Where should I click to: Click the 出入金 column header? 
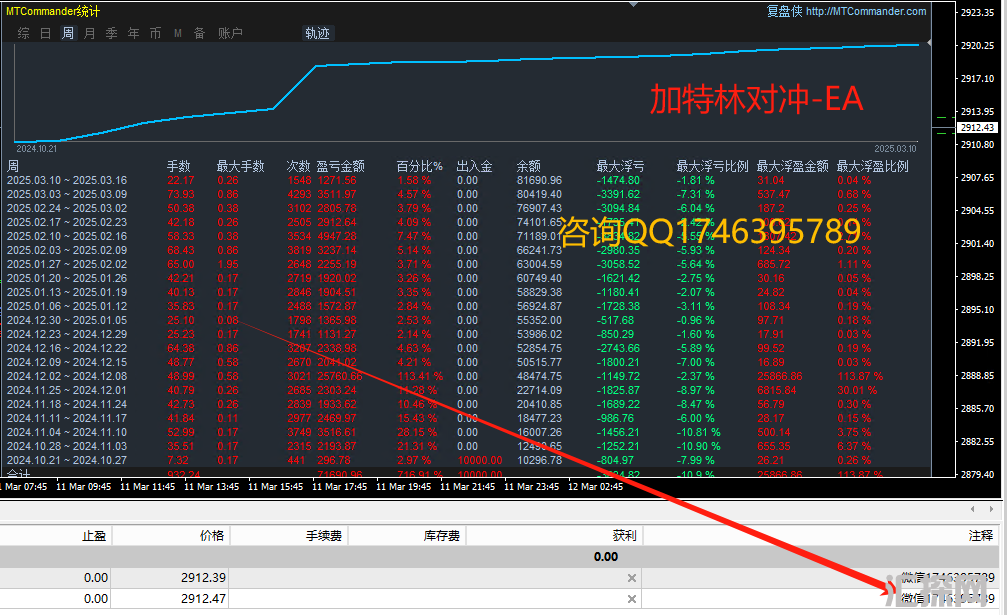coord(475,166)
